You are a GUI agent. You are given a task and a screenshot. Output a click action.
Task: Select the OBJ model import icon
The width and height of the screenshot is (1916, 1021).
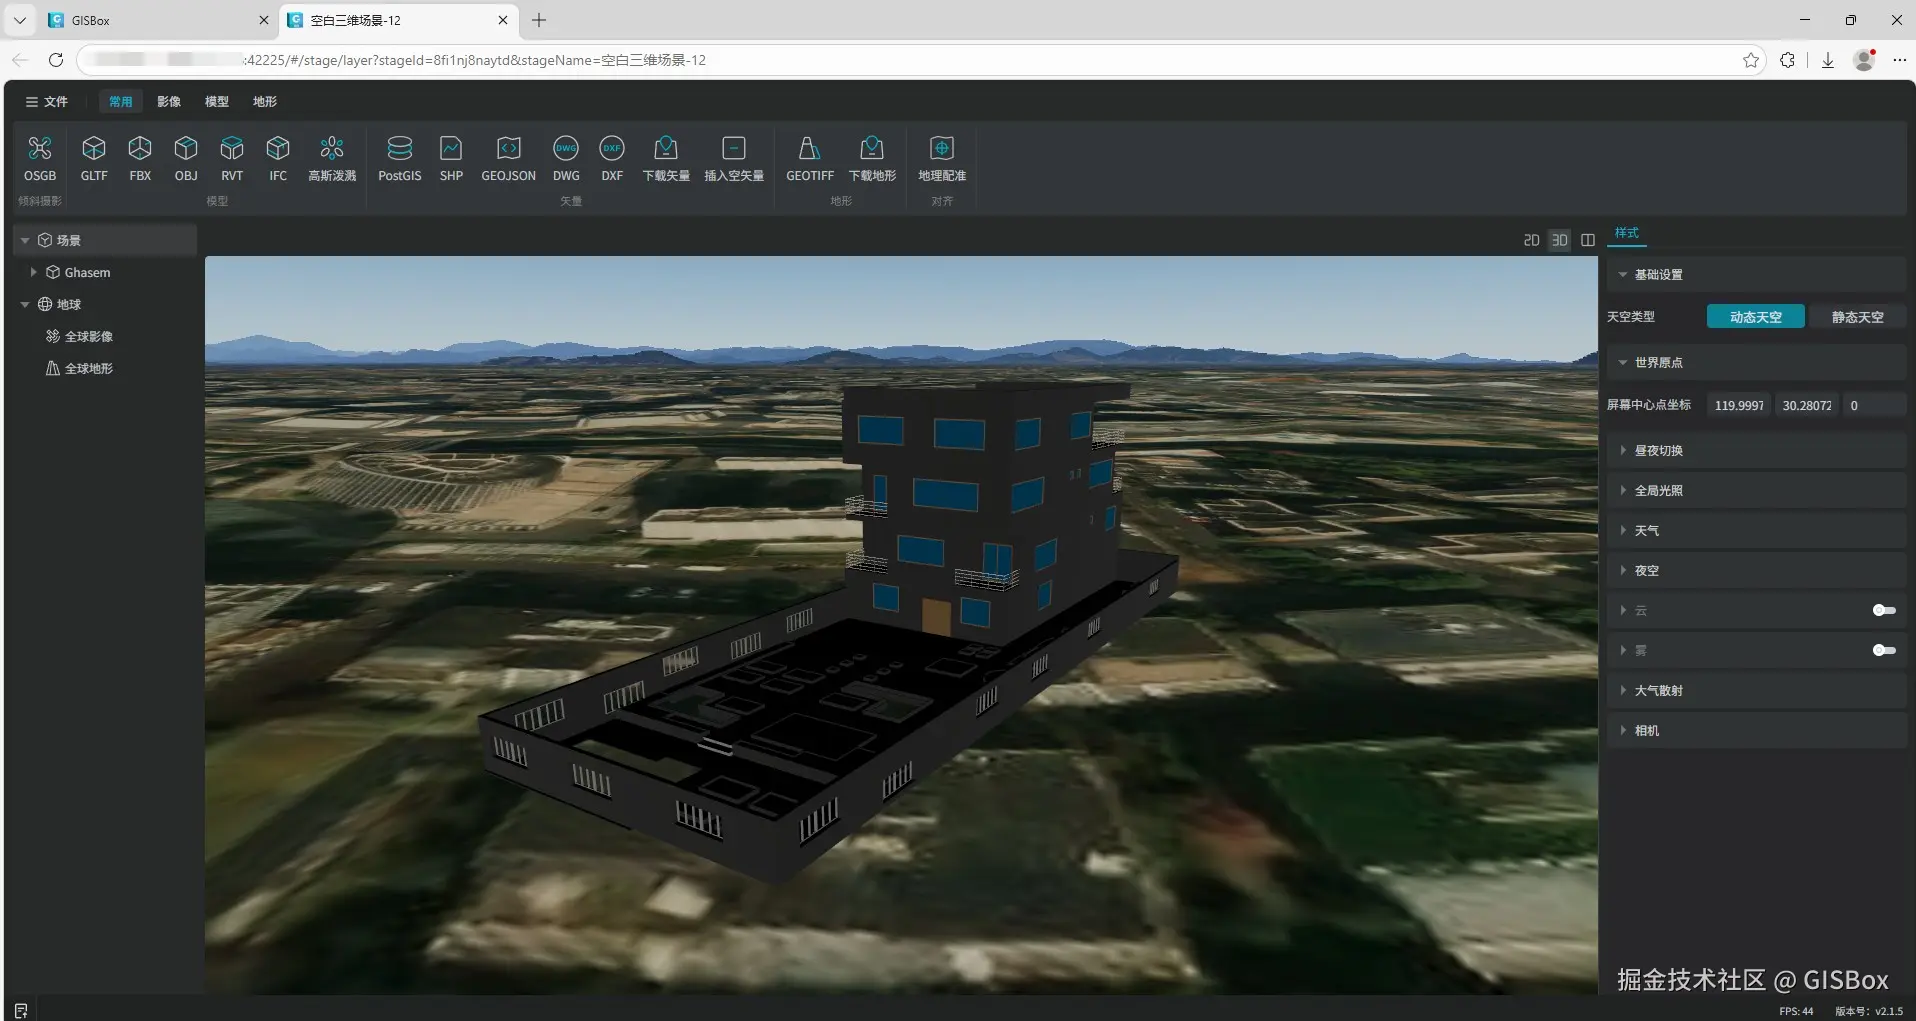186,159
